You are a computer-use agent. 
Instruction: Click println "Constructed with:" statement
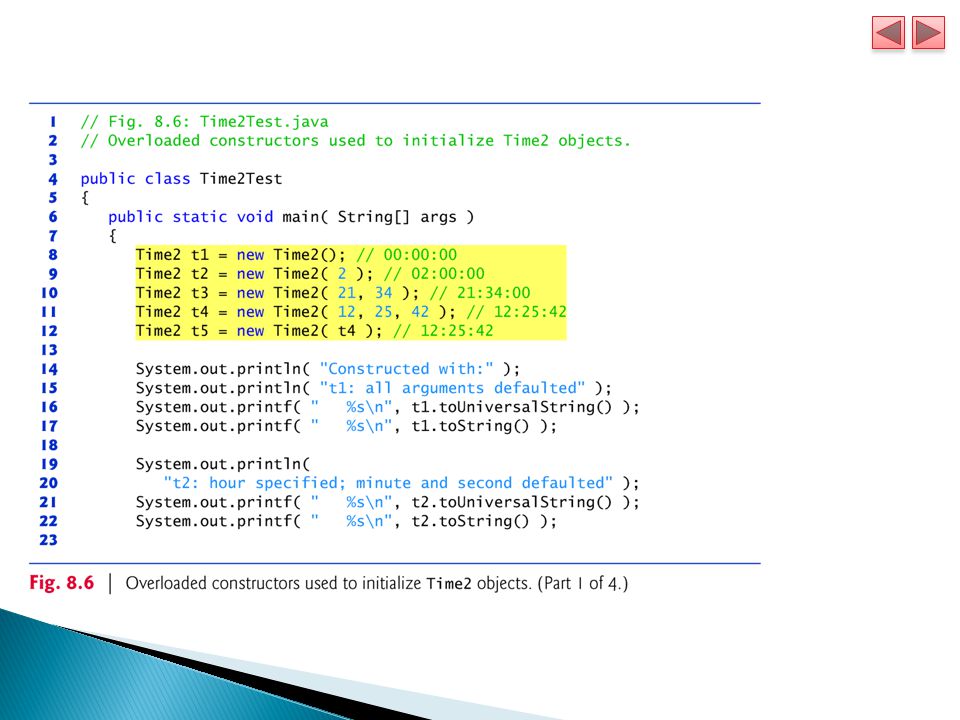[x=328, y=369]
